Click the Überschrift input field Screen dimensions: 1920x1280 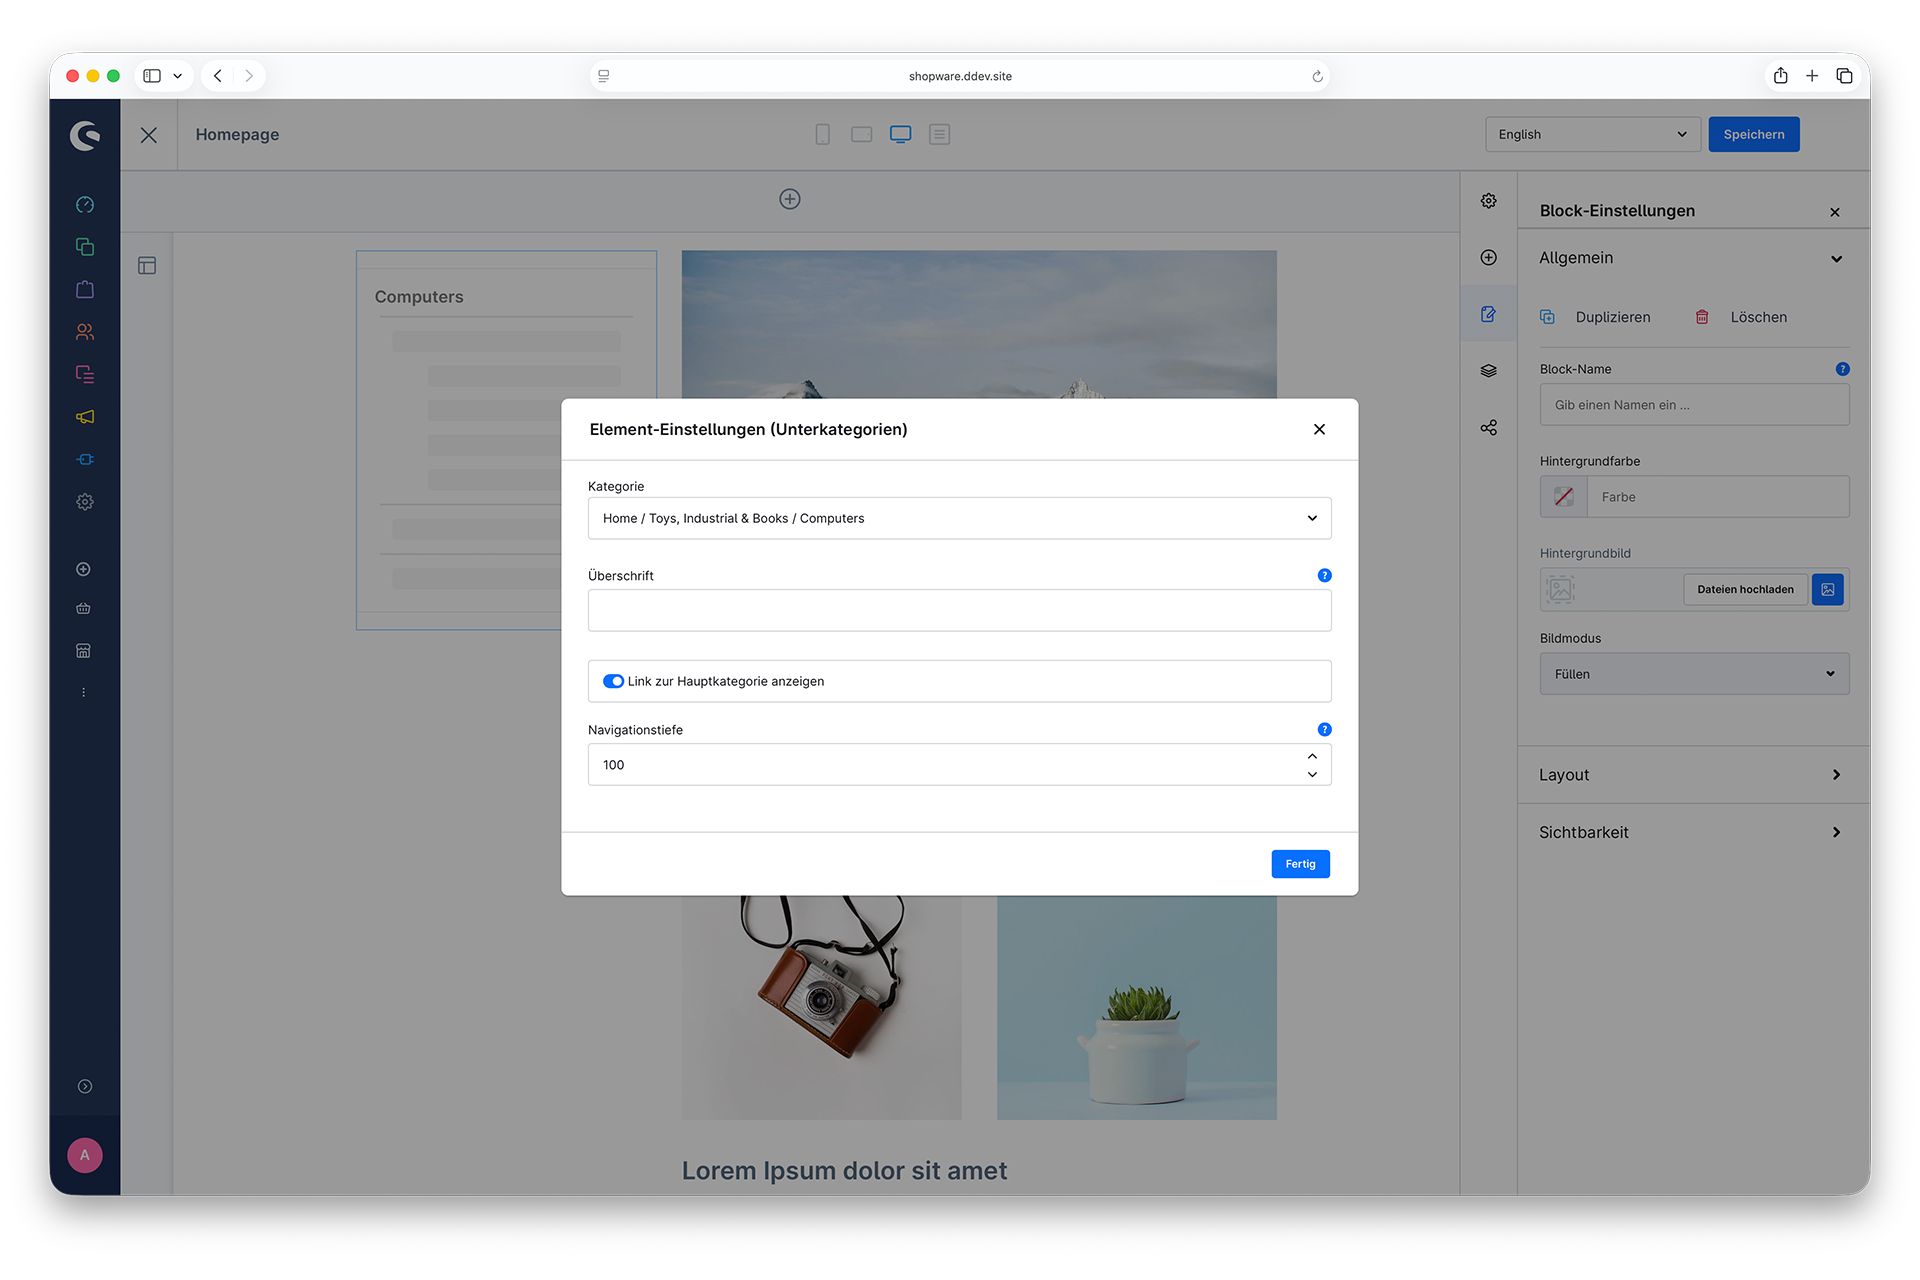pyautogui.click(x=960, y=610)
